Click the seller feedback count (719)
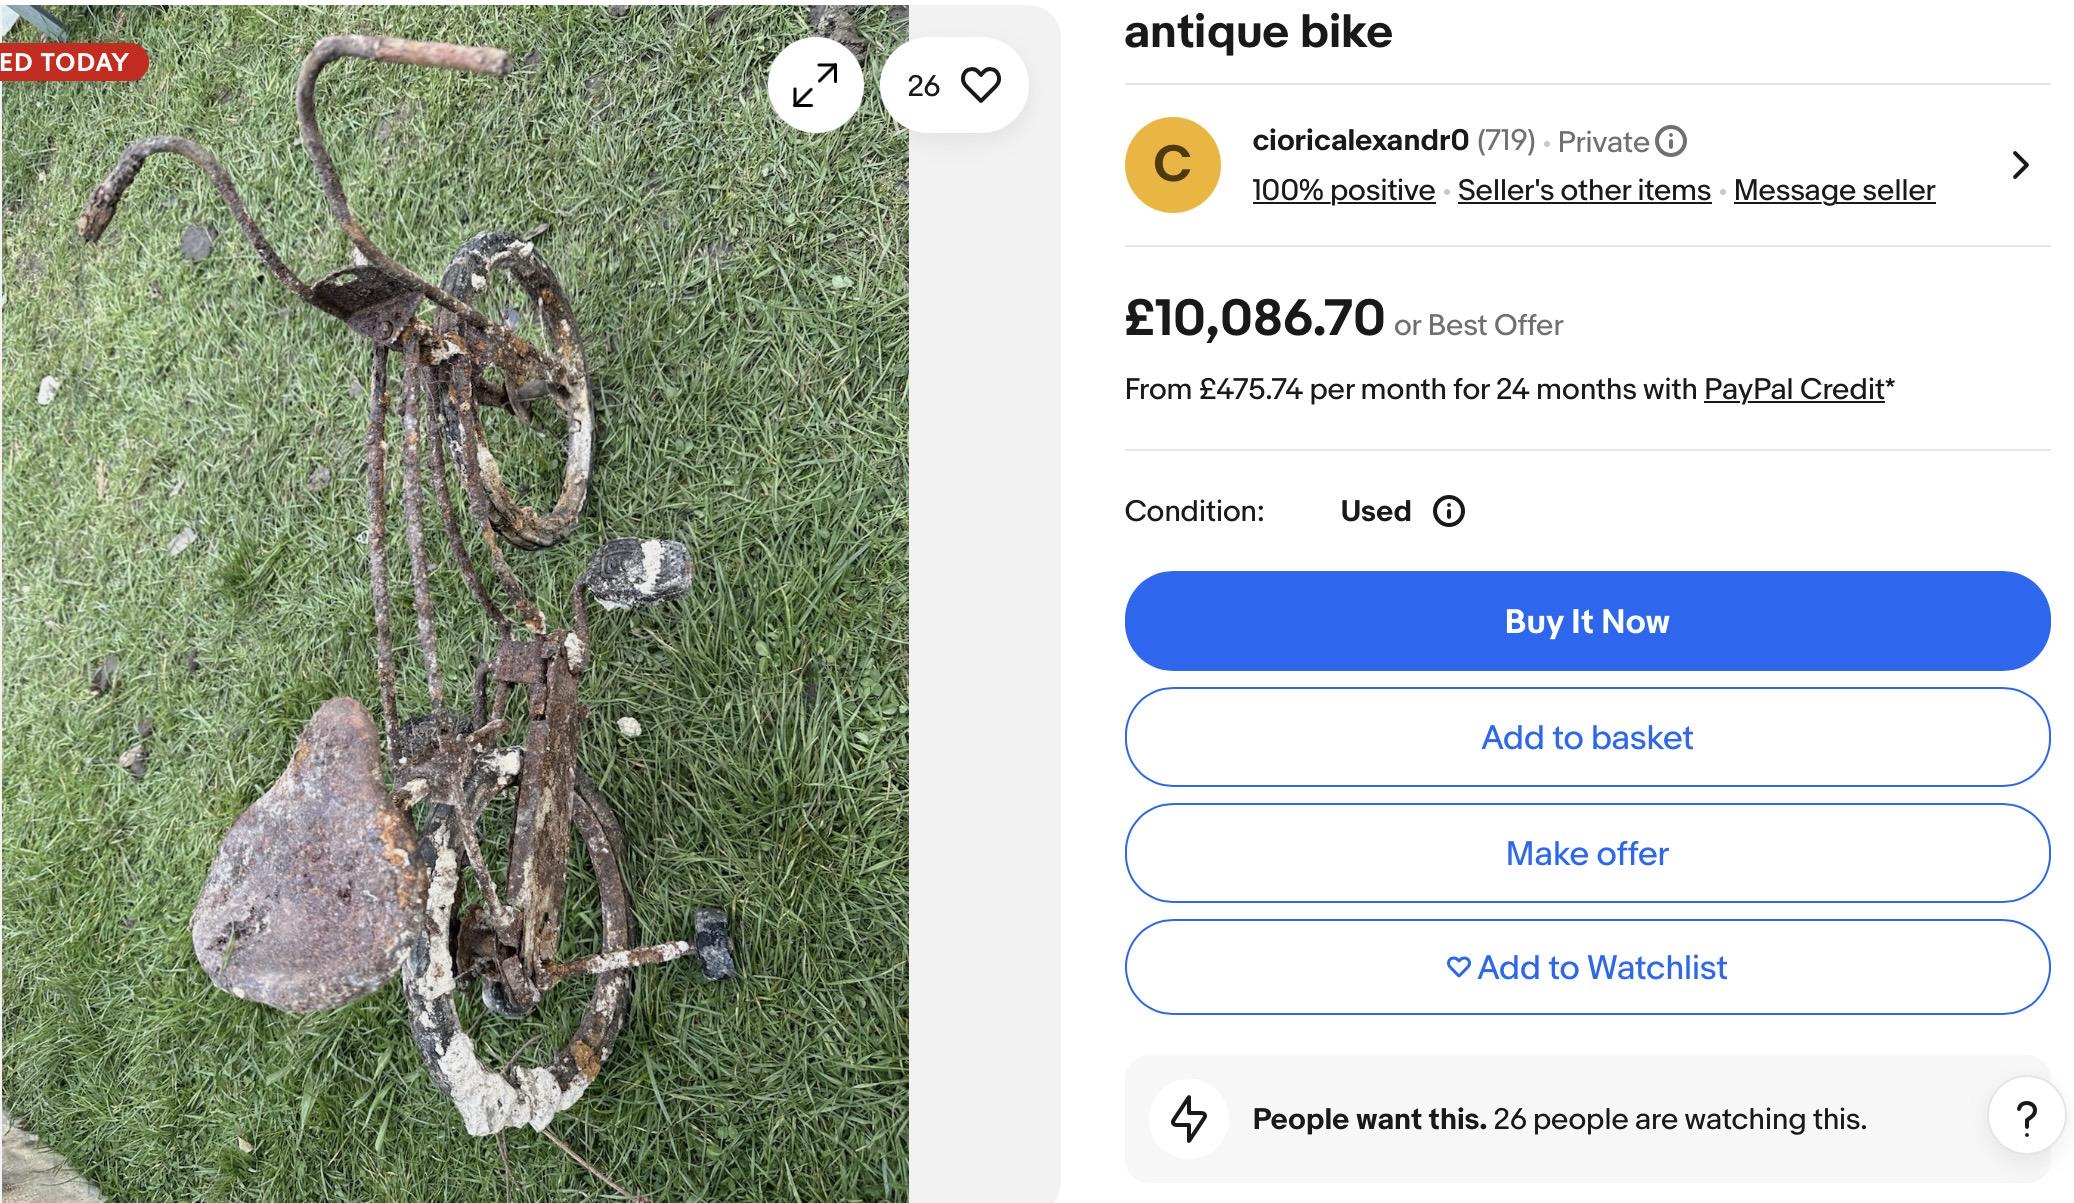Screen dimensions: 2074x1203 [1506, 141]
